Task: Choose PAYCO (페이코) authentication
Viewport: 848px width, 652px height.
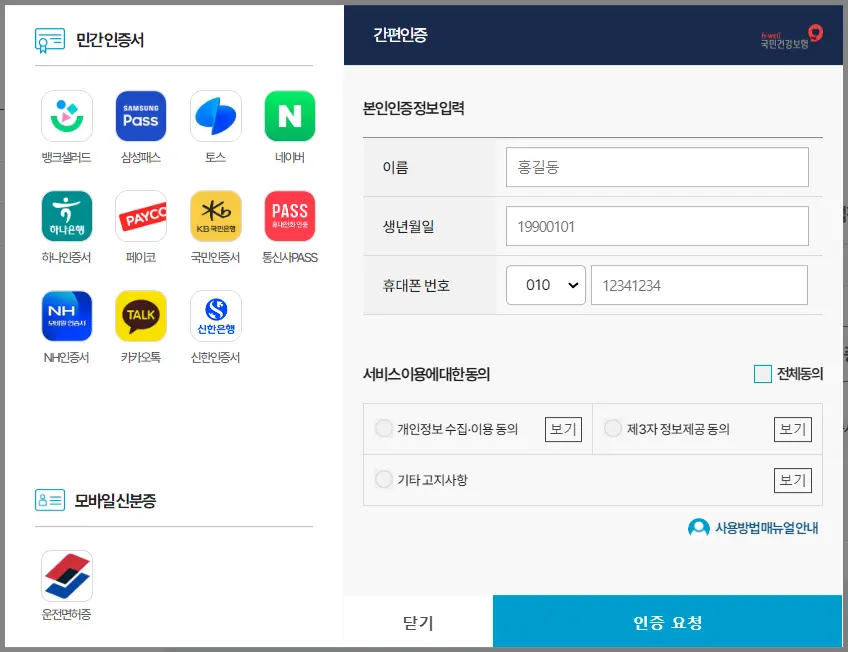Action: tap(141, 216)
